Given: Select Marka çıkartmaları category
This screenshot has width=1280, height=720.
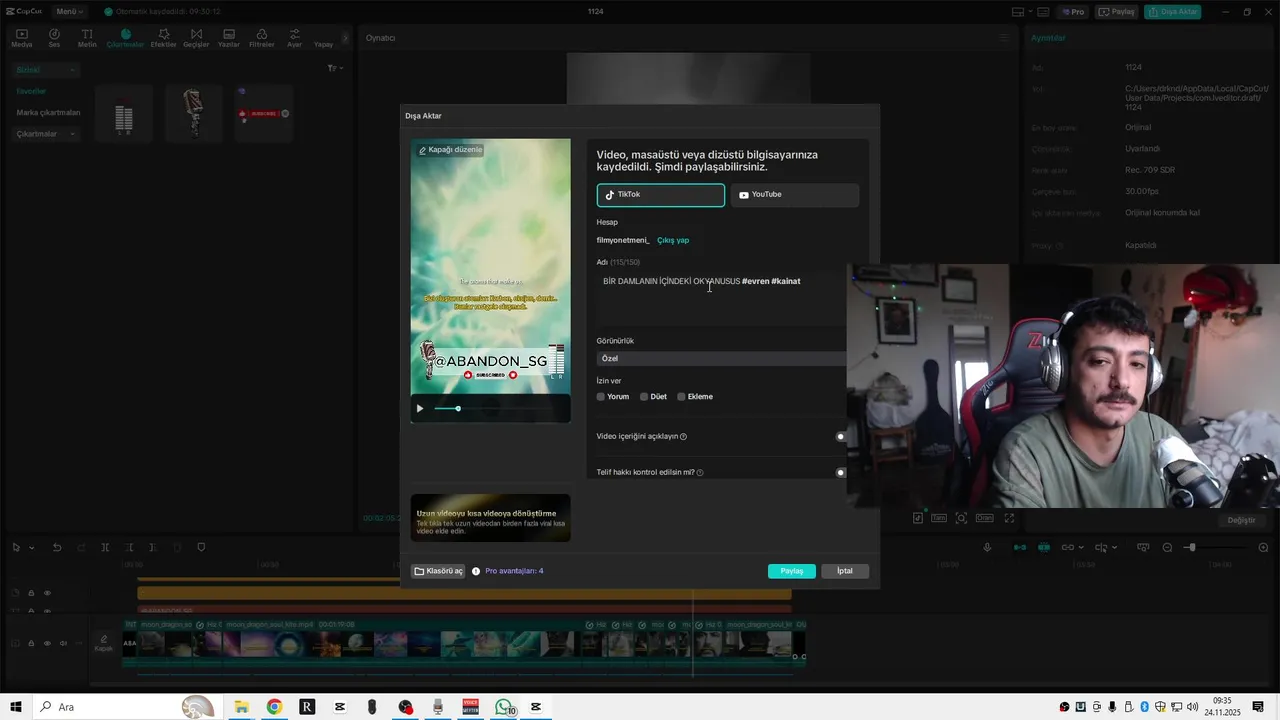Looking at the screenshot, I should point(48,112).
